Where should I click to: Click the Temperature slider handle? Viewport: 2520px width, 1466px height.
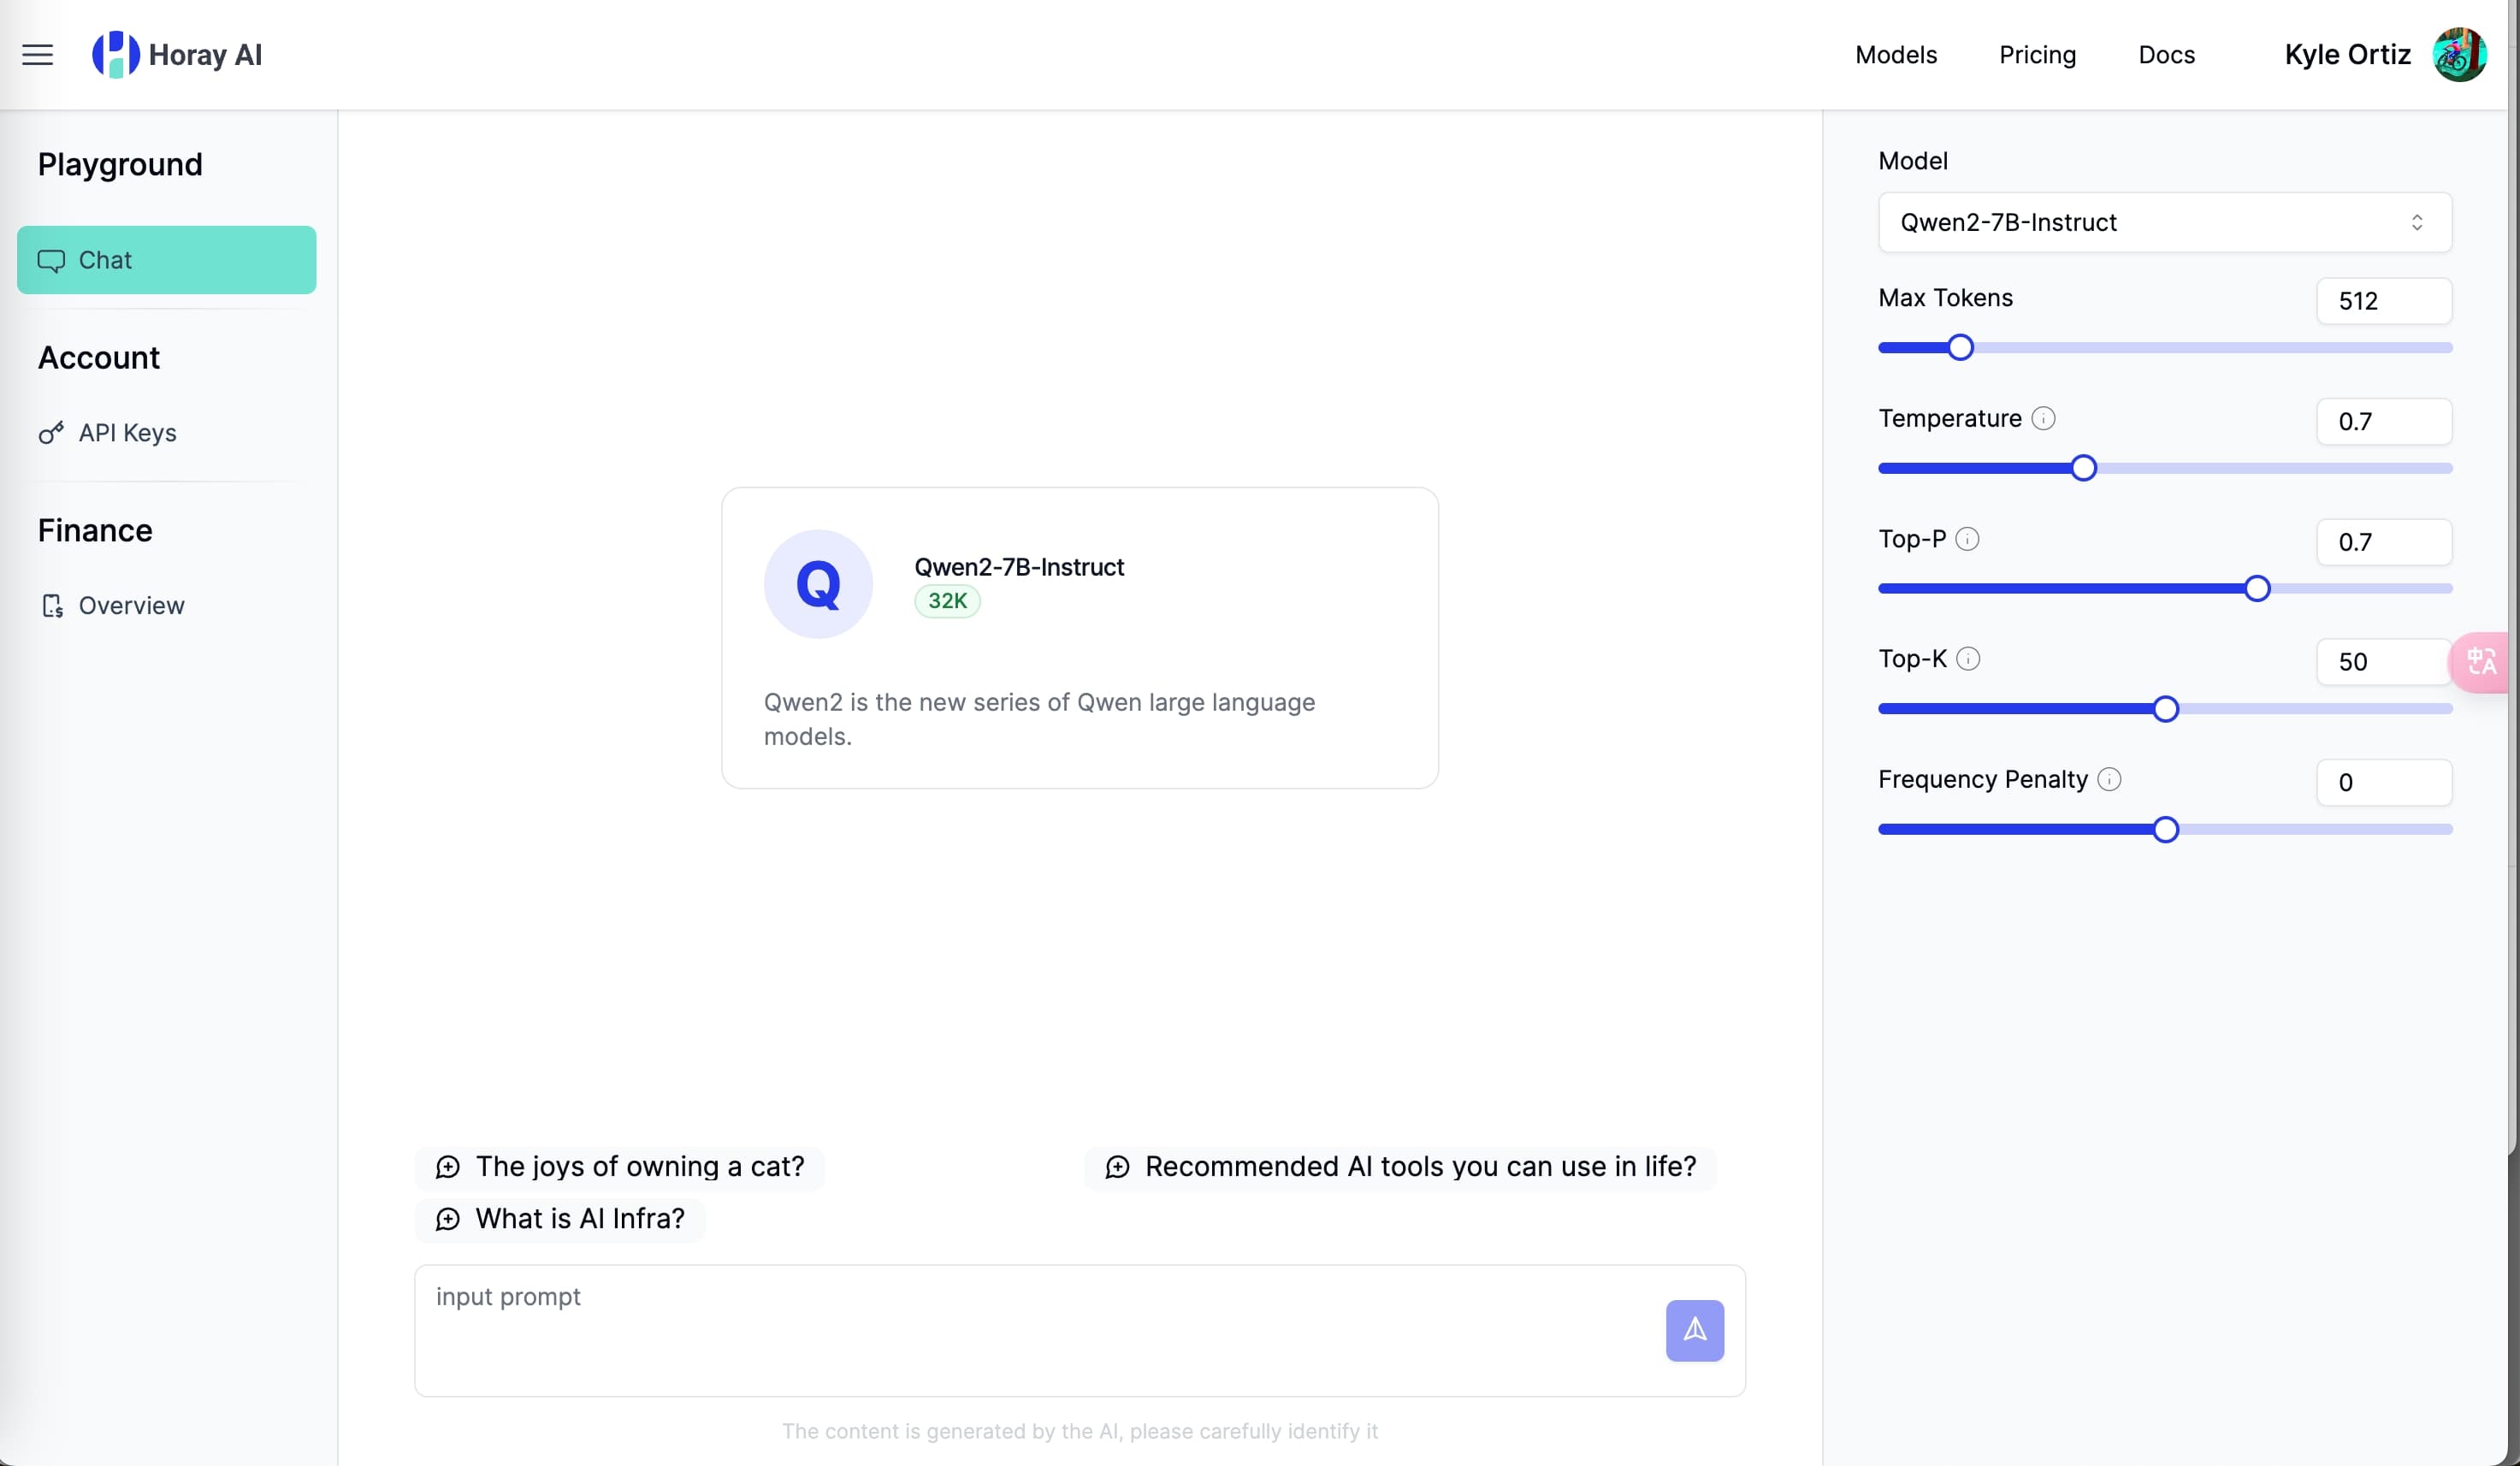(2083, 469)
